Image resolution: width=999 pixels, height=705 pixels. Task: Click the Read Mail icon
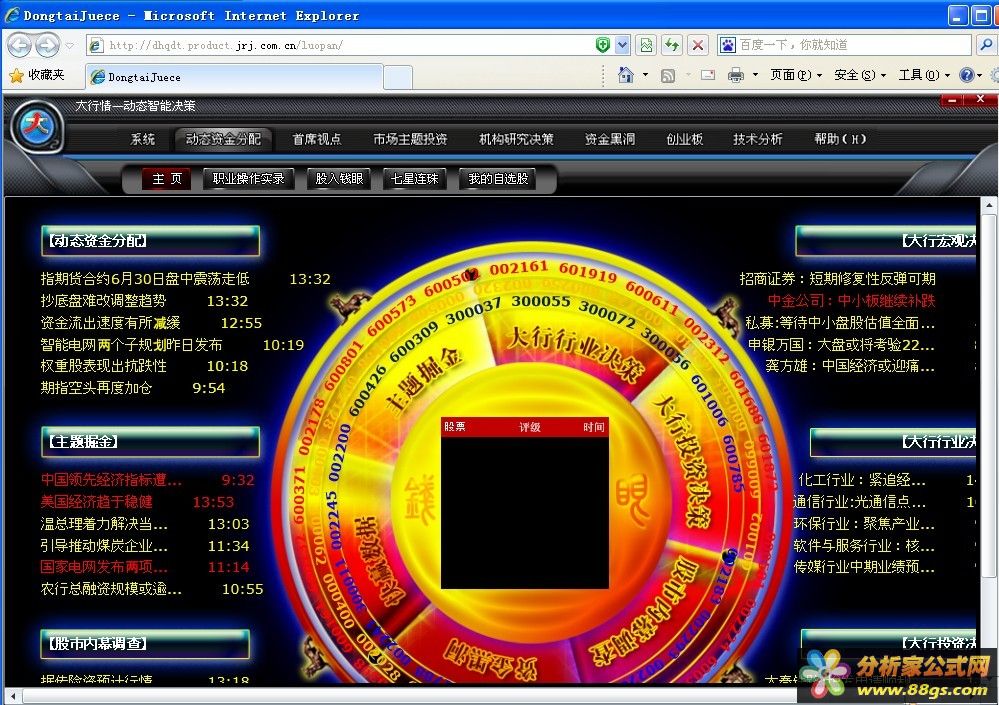708,75
